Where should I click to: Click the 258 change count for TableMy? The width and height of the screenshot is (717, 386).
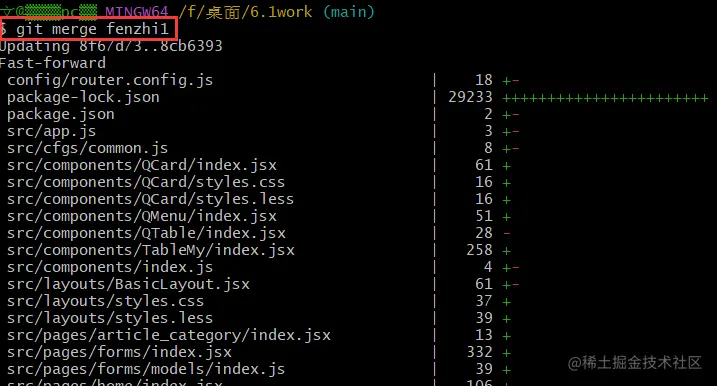pyautogui.click(x=479, y=250)
